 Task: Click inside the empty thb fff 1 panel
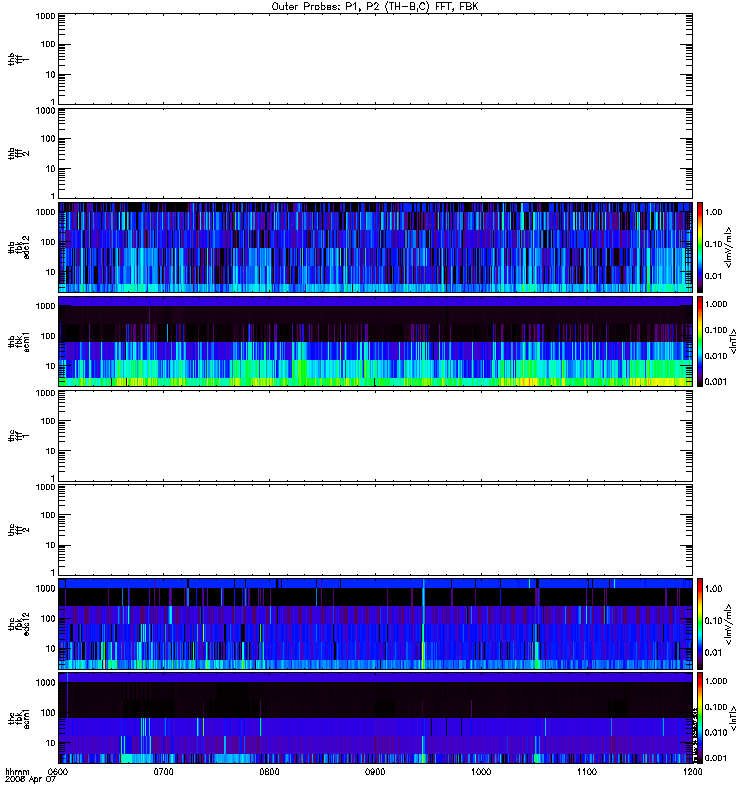pyautogui.click(x=375, y=59)
